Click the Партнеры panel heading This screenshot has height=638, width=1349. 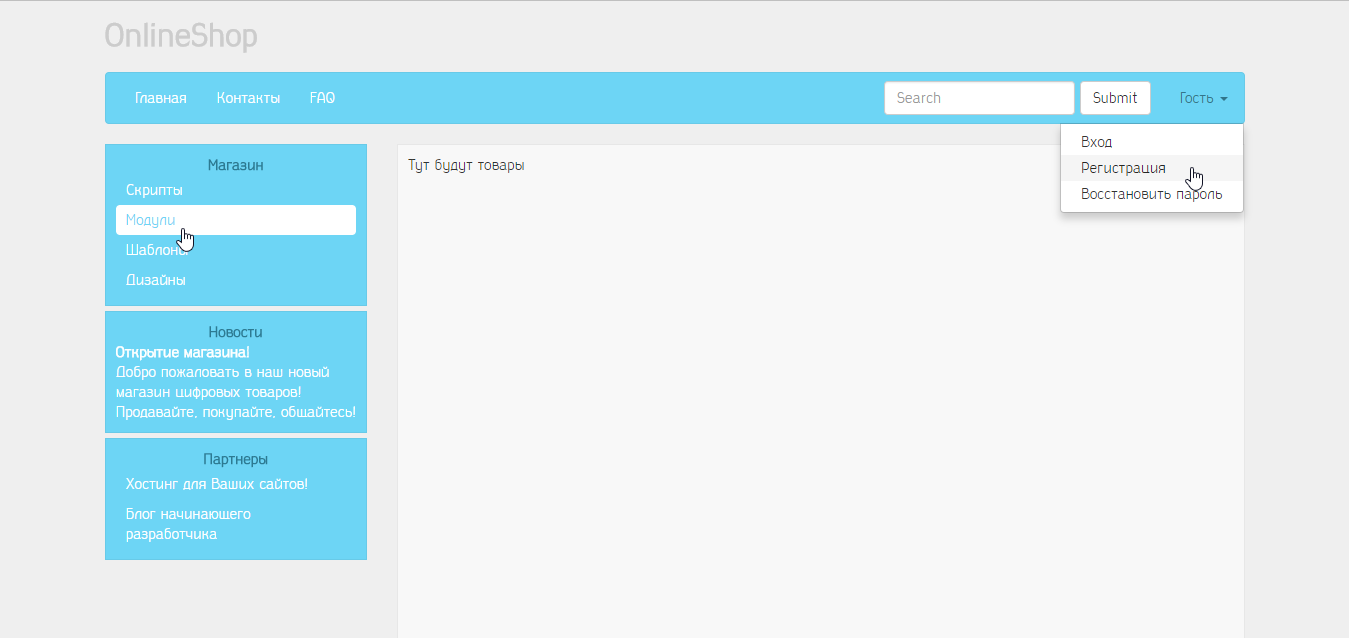235,459
